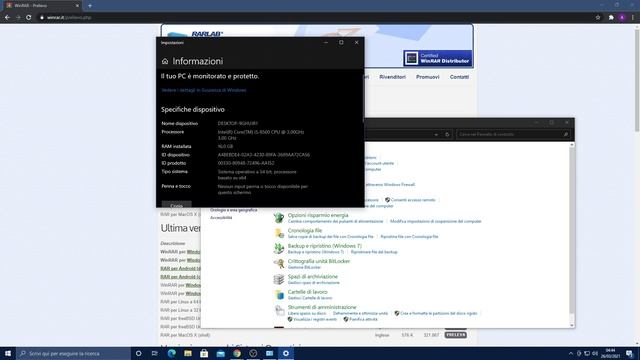This screenshot has height=360, width=640.
Task: Open the Cronologia file icon
Action: [279, 233]
